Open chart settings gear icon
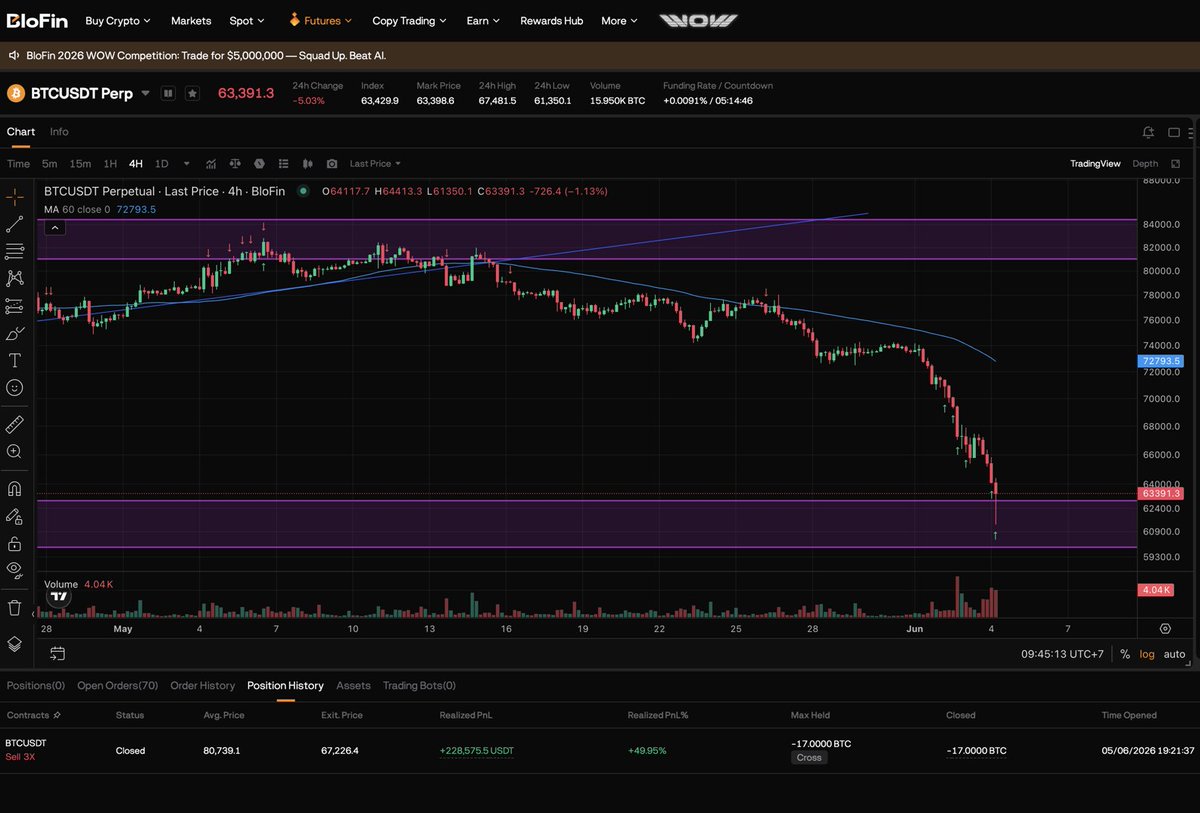Screen dimensions: 1200x813 [x=1165, y=629]
